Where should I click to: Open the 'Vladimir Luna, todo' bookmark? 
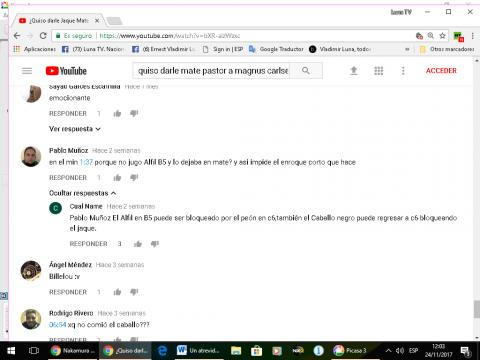(x=340, y=49)
